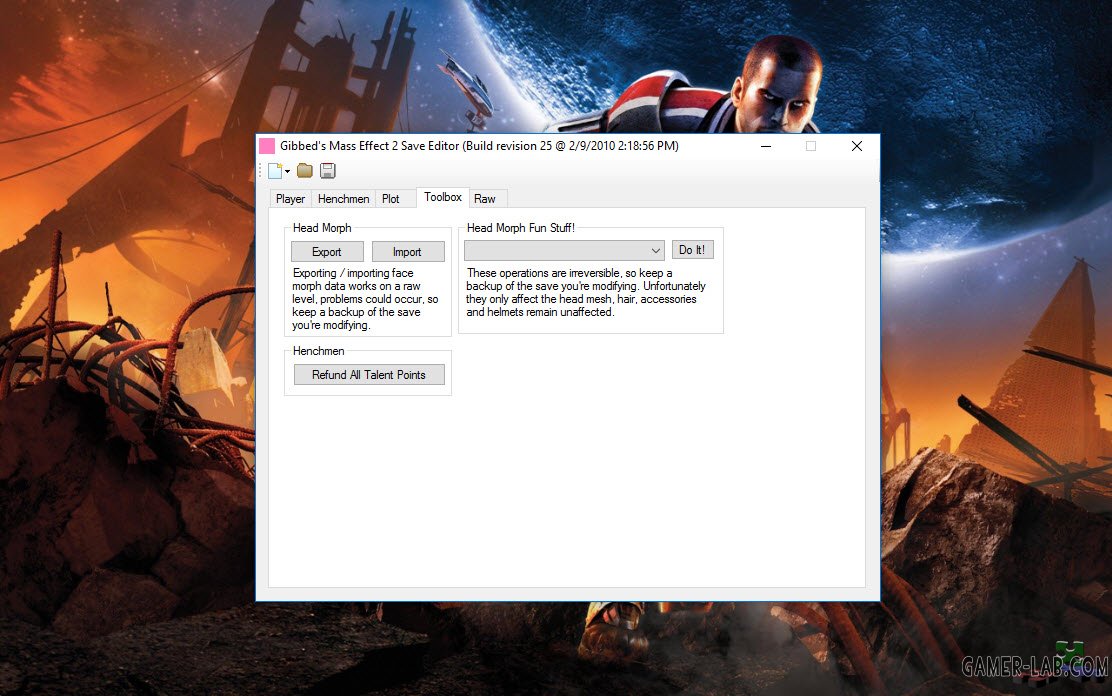Click the Open folder toolbar icon
1112x696 pixels.
point(305,170)
